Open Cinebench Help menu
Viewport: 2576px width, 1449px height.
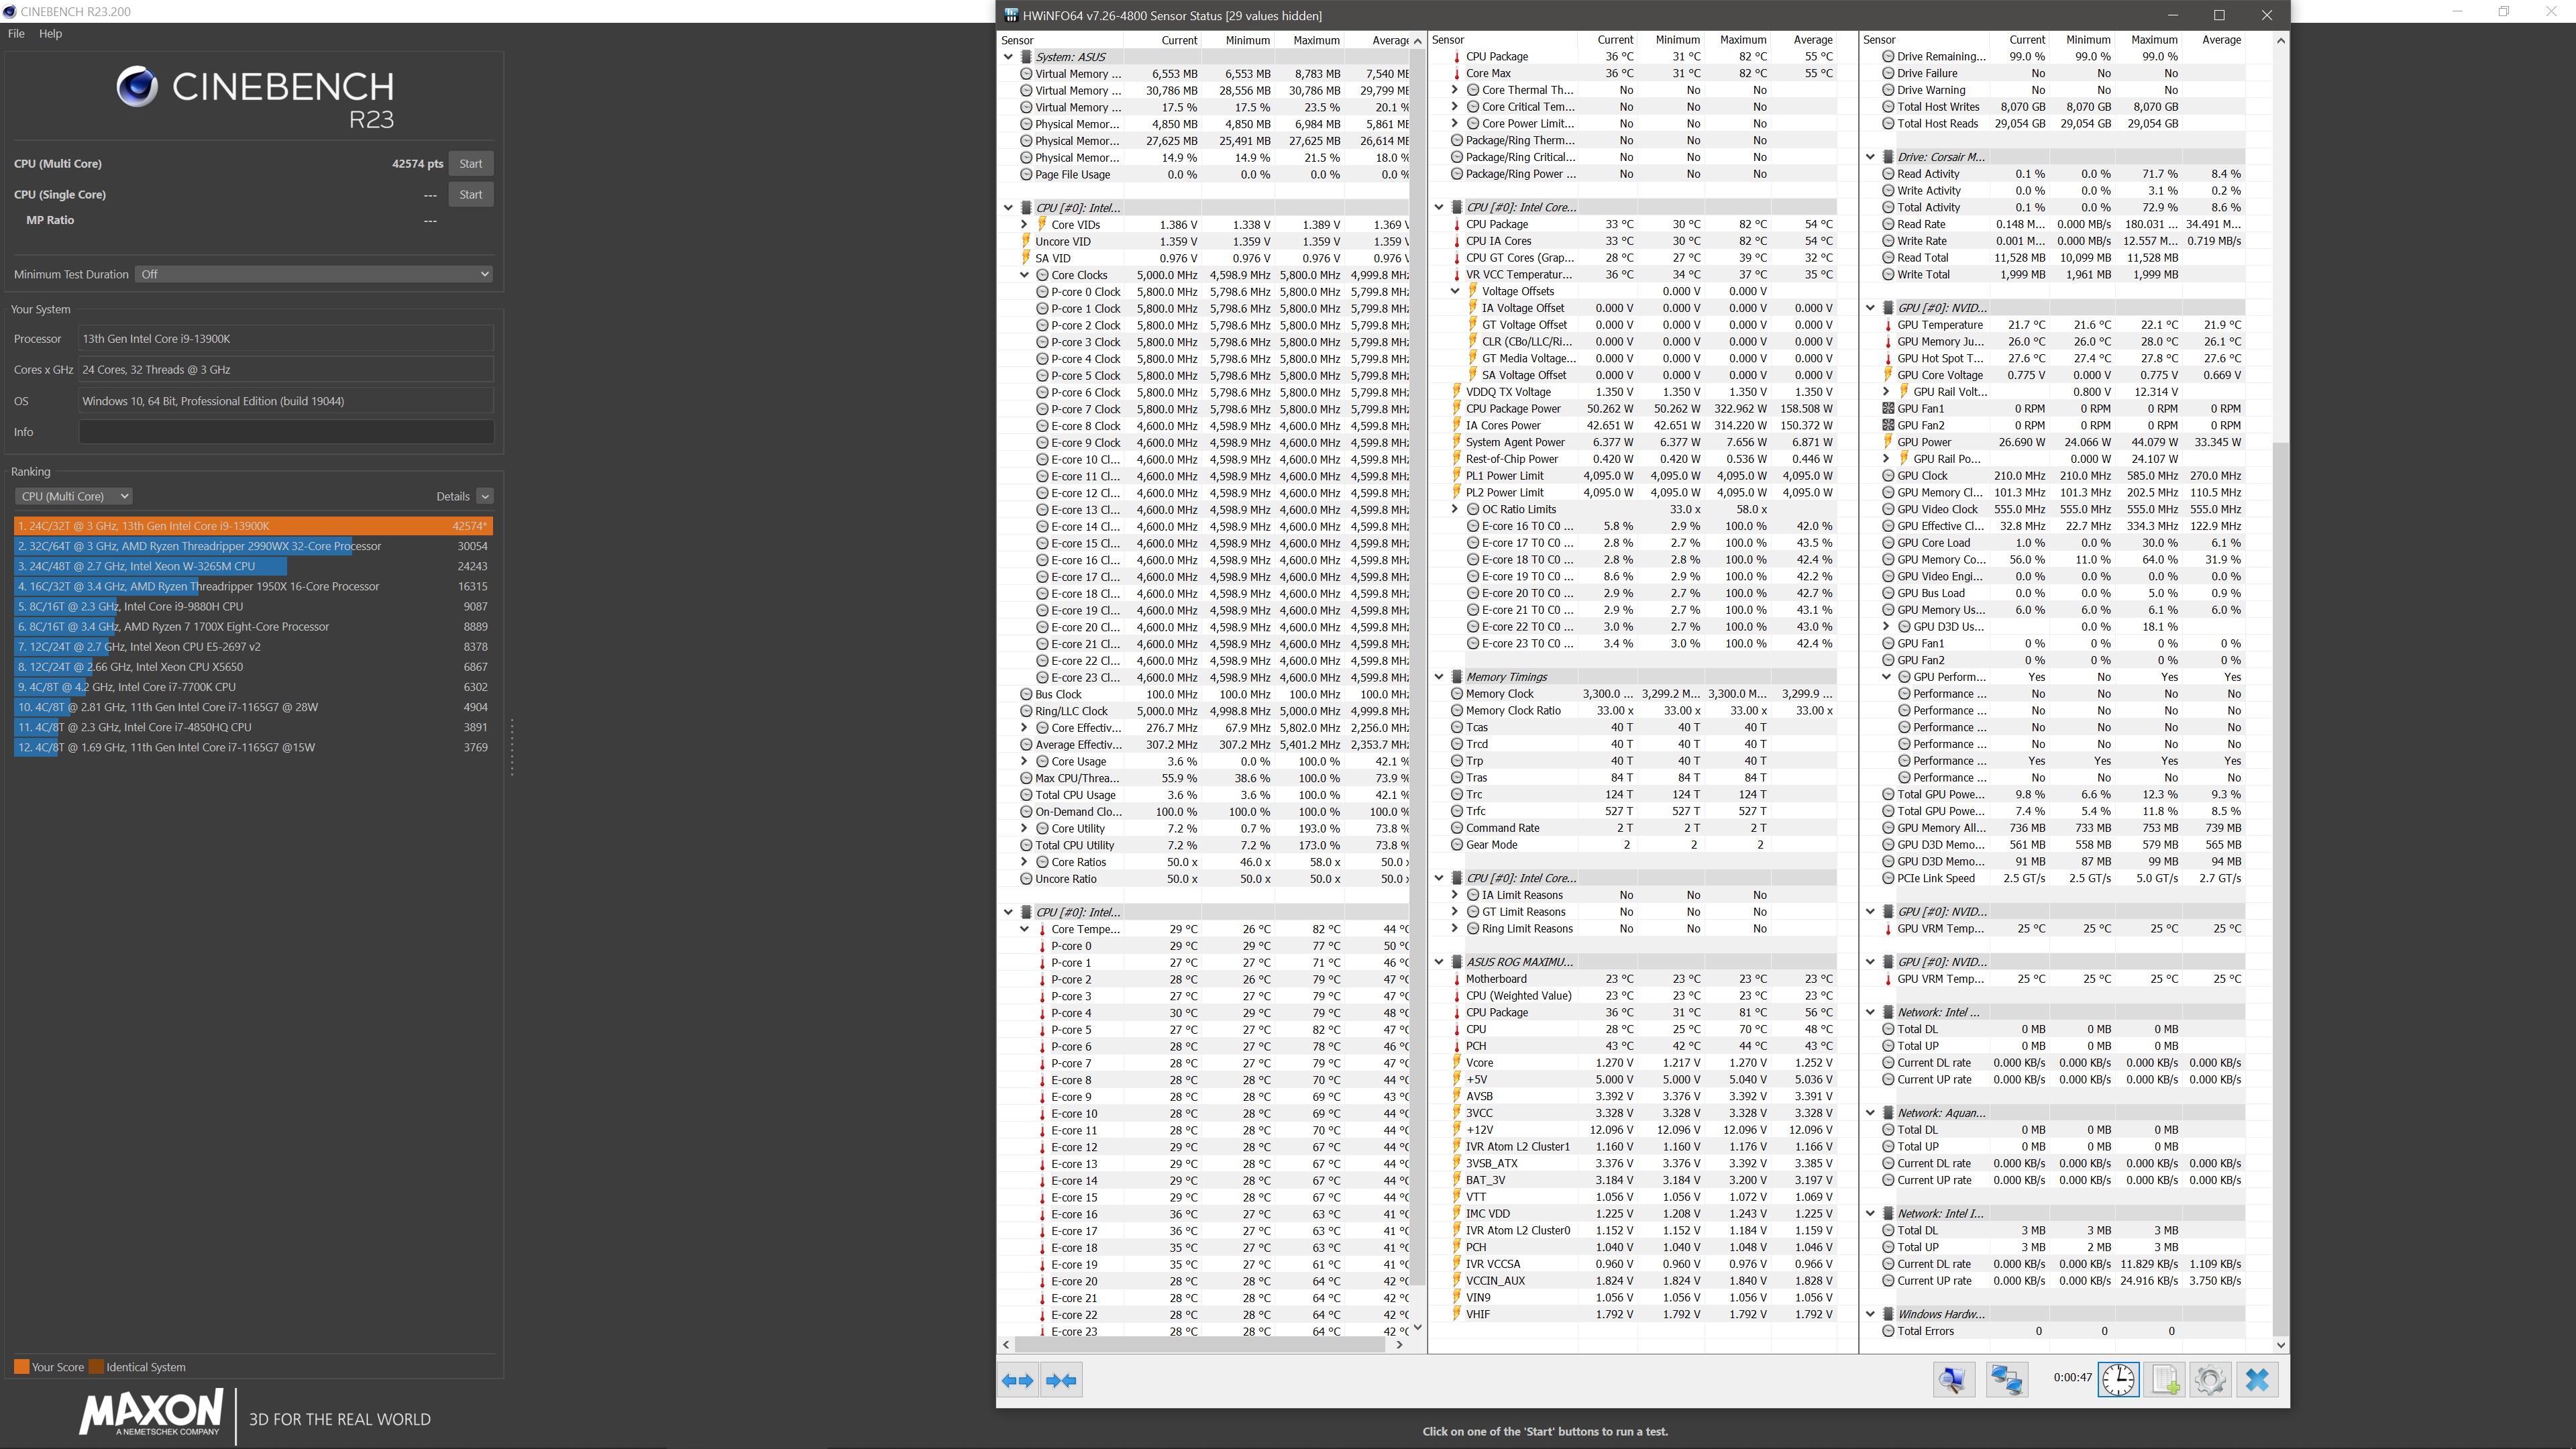[x=50, y=33]
